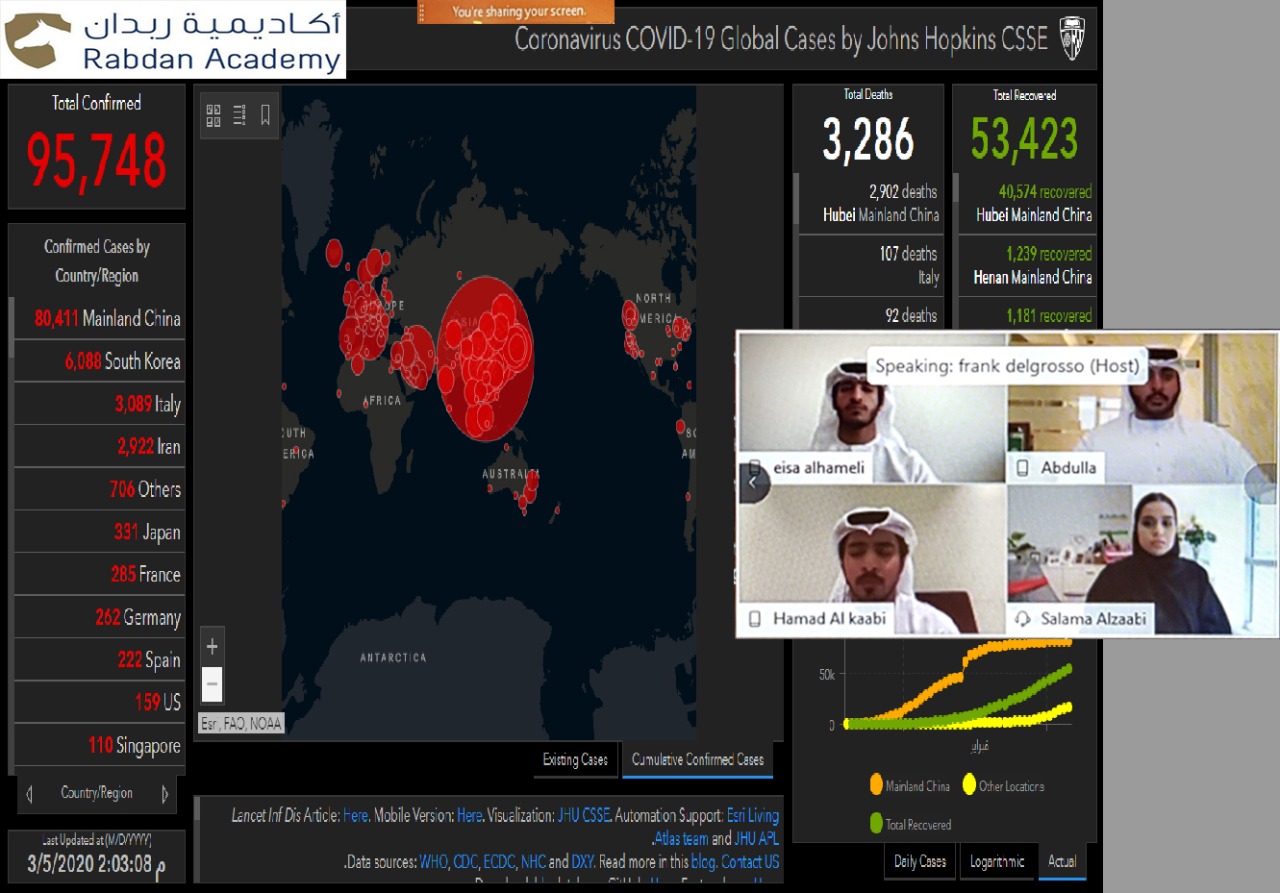Switch to the Existing Cases tab
The height and width of the screenshot is (893, 1280).
(575, 760)
